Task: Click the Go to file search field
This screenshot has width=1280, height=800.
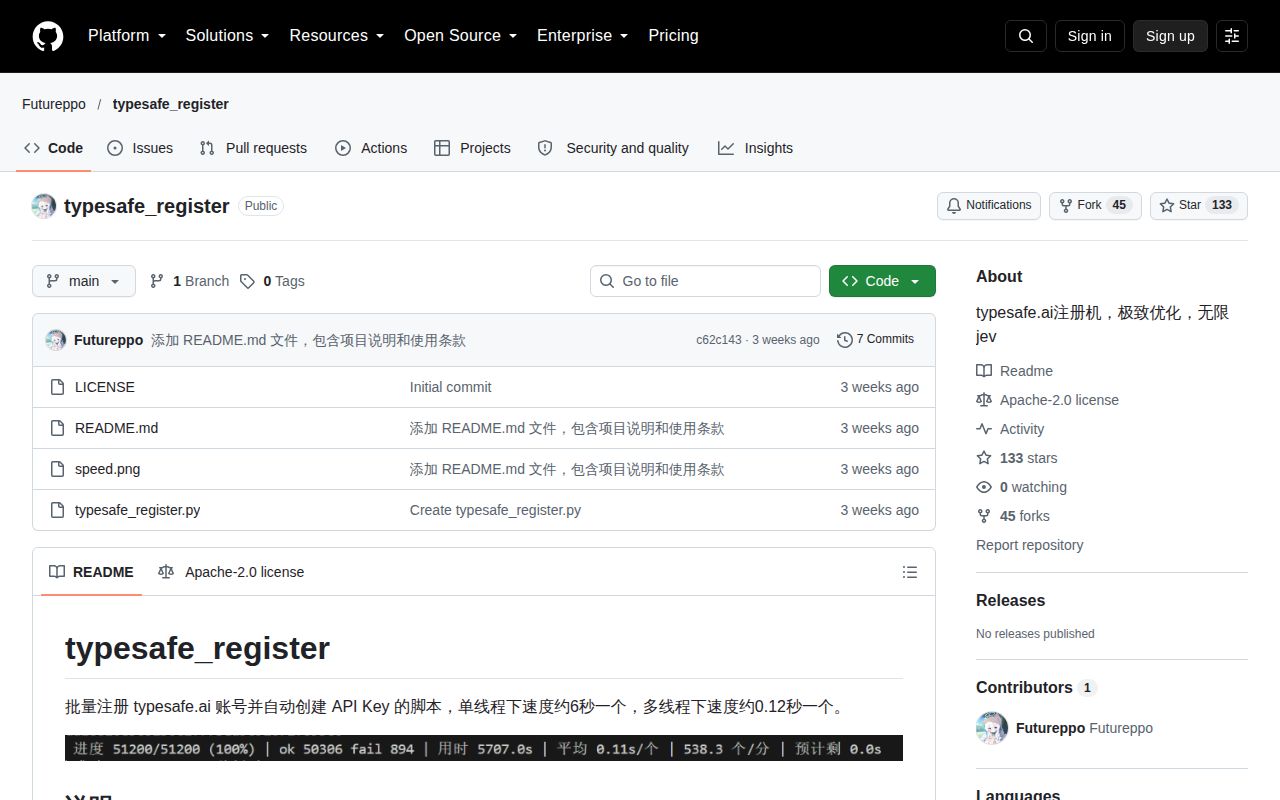Action: click(x=705, y=281)
